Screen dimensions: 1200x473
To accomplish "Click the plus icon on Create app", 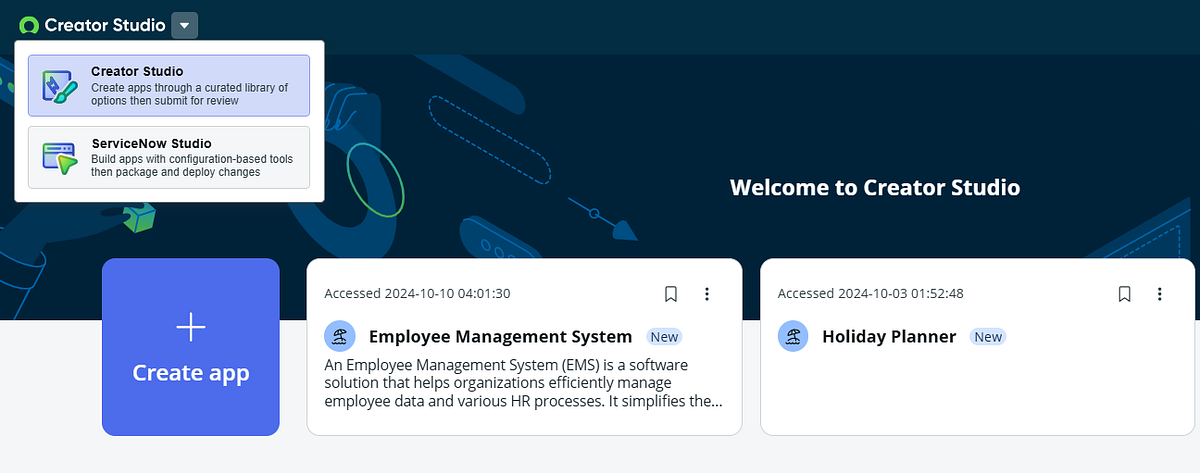I will pos(190,326).
